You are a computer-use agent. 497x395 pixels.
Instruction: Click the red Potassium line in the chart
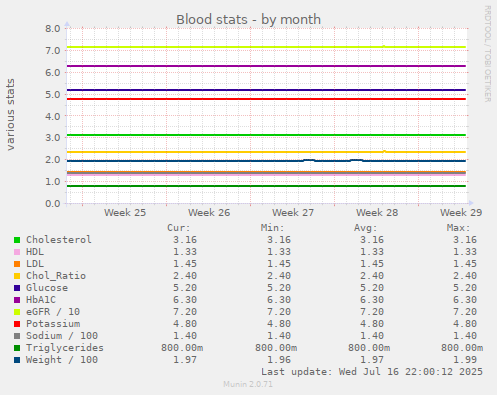point(266,99)
